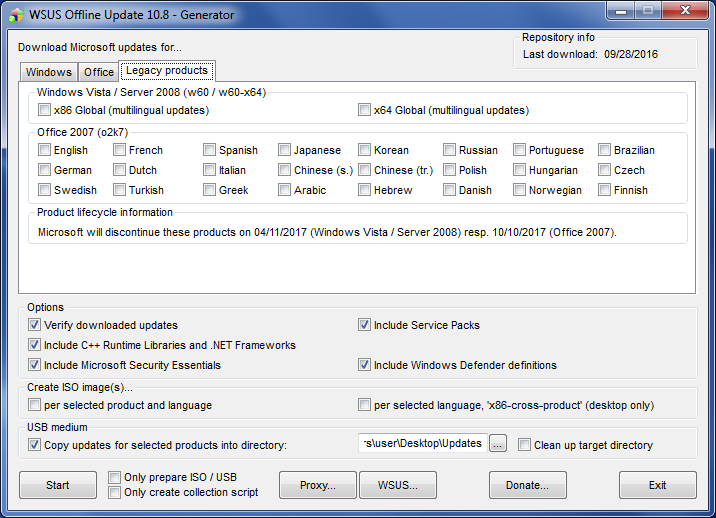This screenshot has height=518, width=716.
Task: Open the Proxy settings button
Action: click(318, 485)
